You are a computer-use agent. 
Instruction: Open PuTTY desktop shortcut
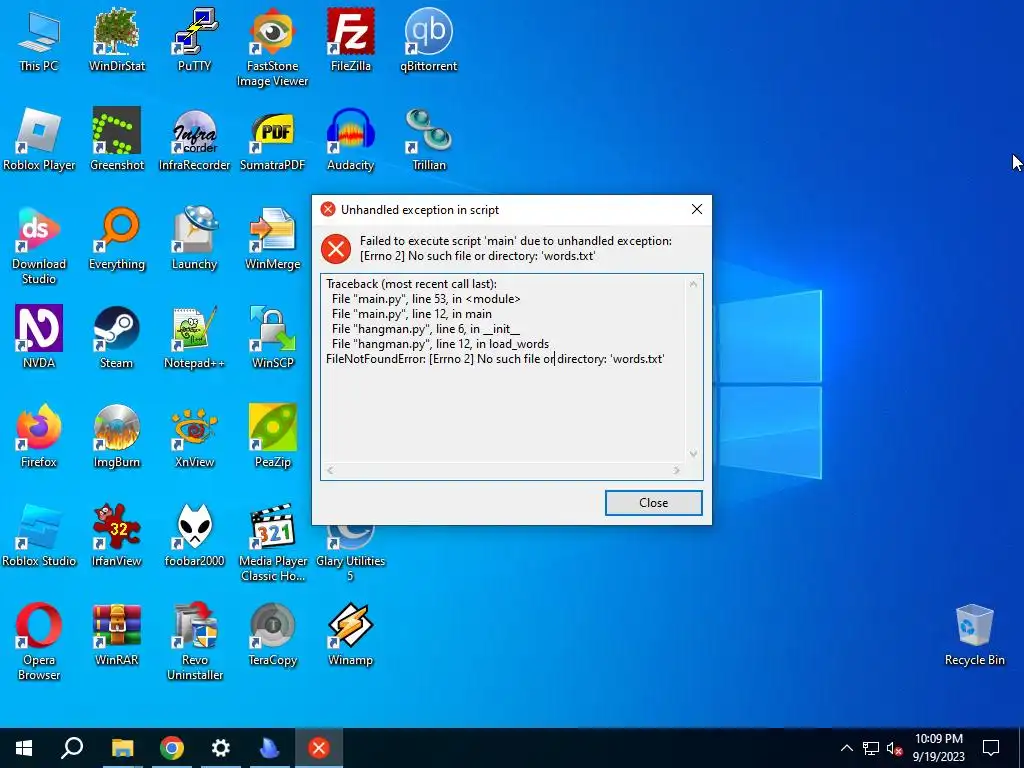tap(195, 40)
